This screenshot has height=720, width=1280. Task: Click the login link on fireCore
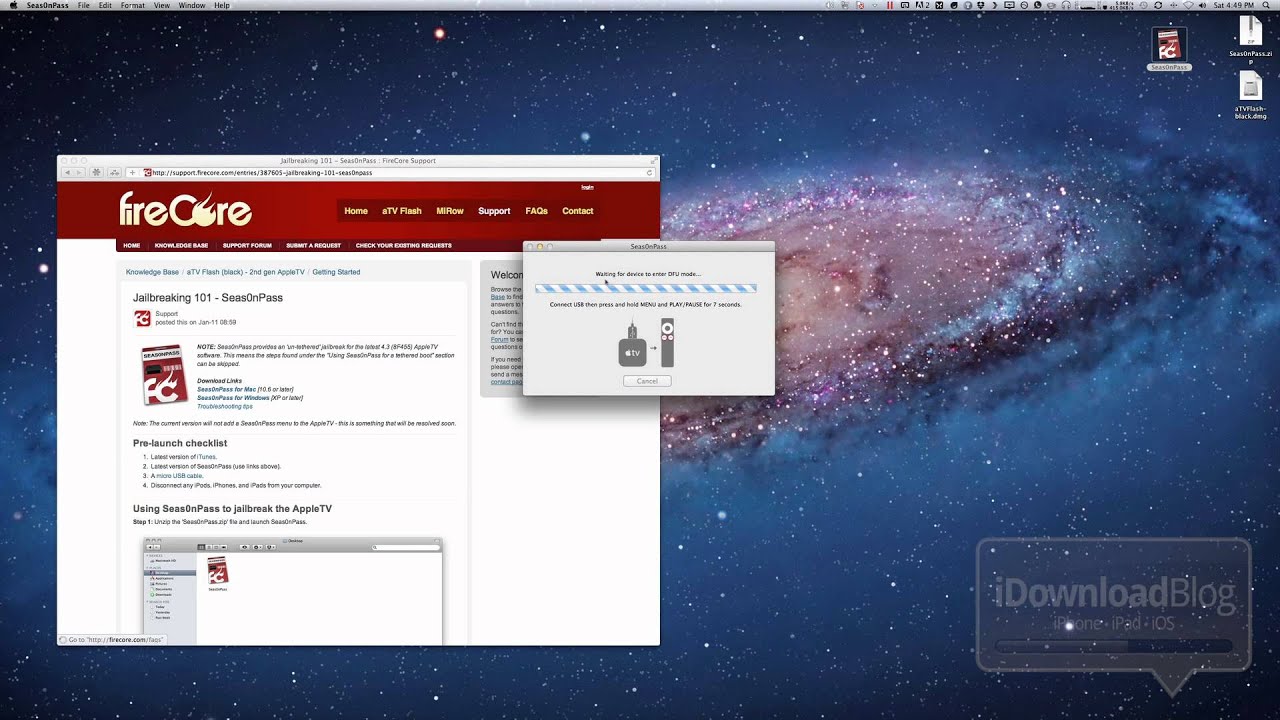587,187
